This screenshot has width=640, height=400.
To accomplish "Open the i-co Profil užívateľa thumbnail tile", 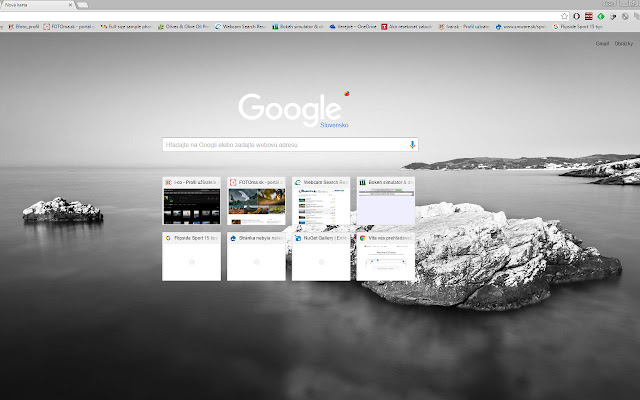I will tap(191, 201).
